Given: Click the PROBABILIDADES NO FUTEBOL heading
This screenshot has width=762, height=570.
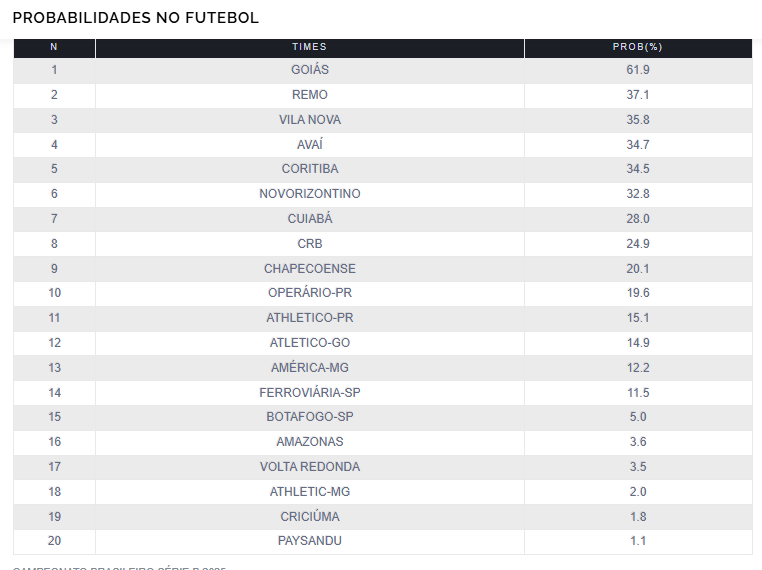Looking at the screenshot, I should point(135,18).
